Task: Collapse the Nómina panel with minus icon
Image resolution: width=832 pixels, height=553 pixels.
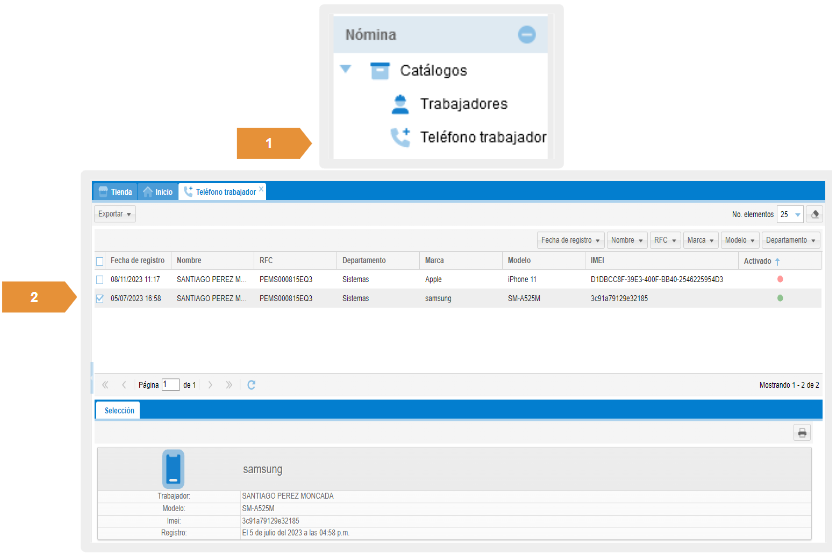Action: pyautogui.click(x=526, y=35)
